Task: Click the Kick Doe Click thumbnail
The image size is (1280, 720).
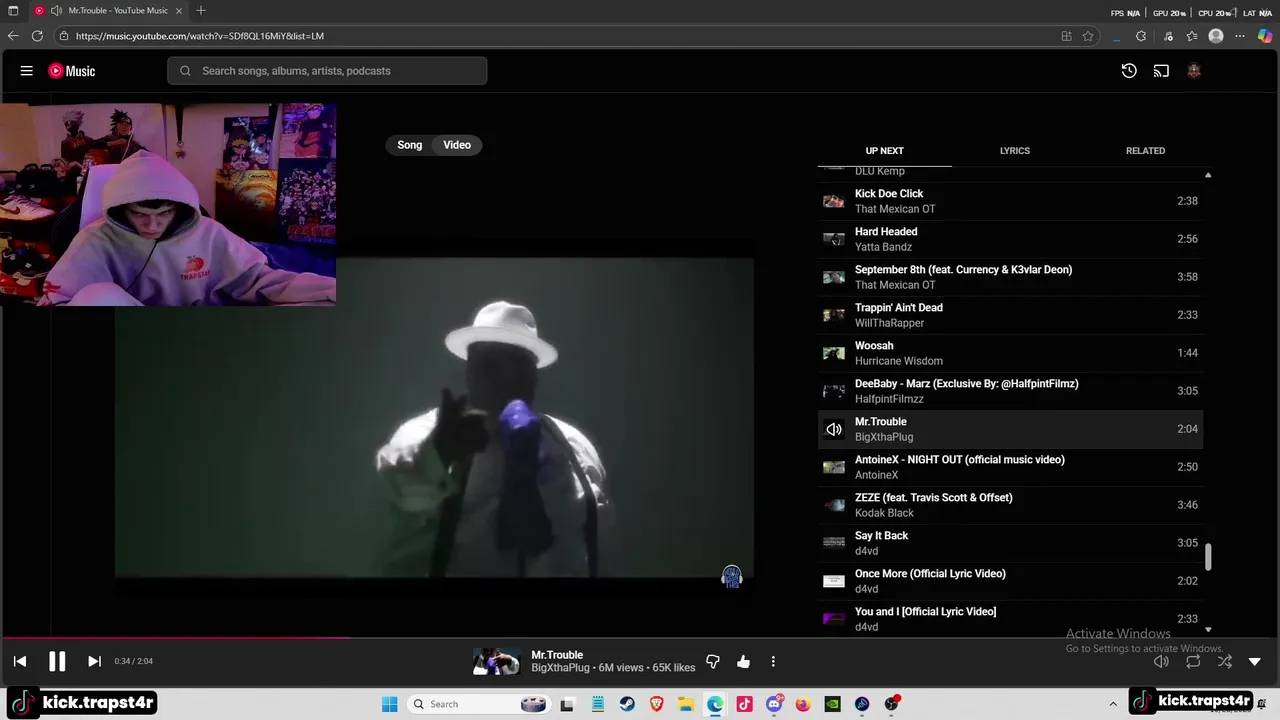Action: [x=834, y=201]
